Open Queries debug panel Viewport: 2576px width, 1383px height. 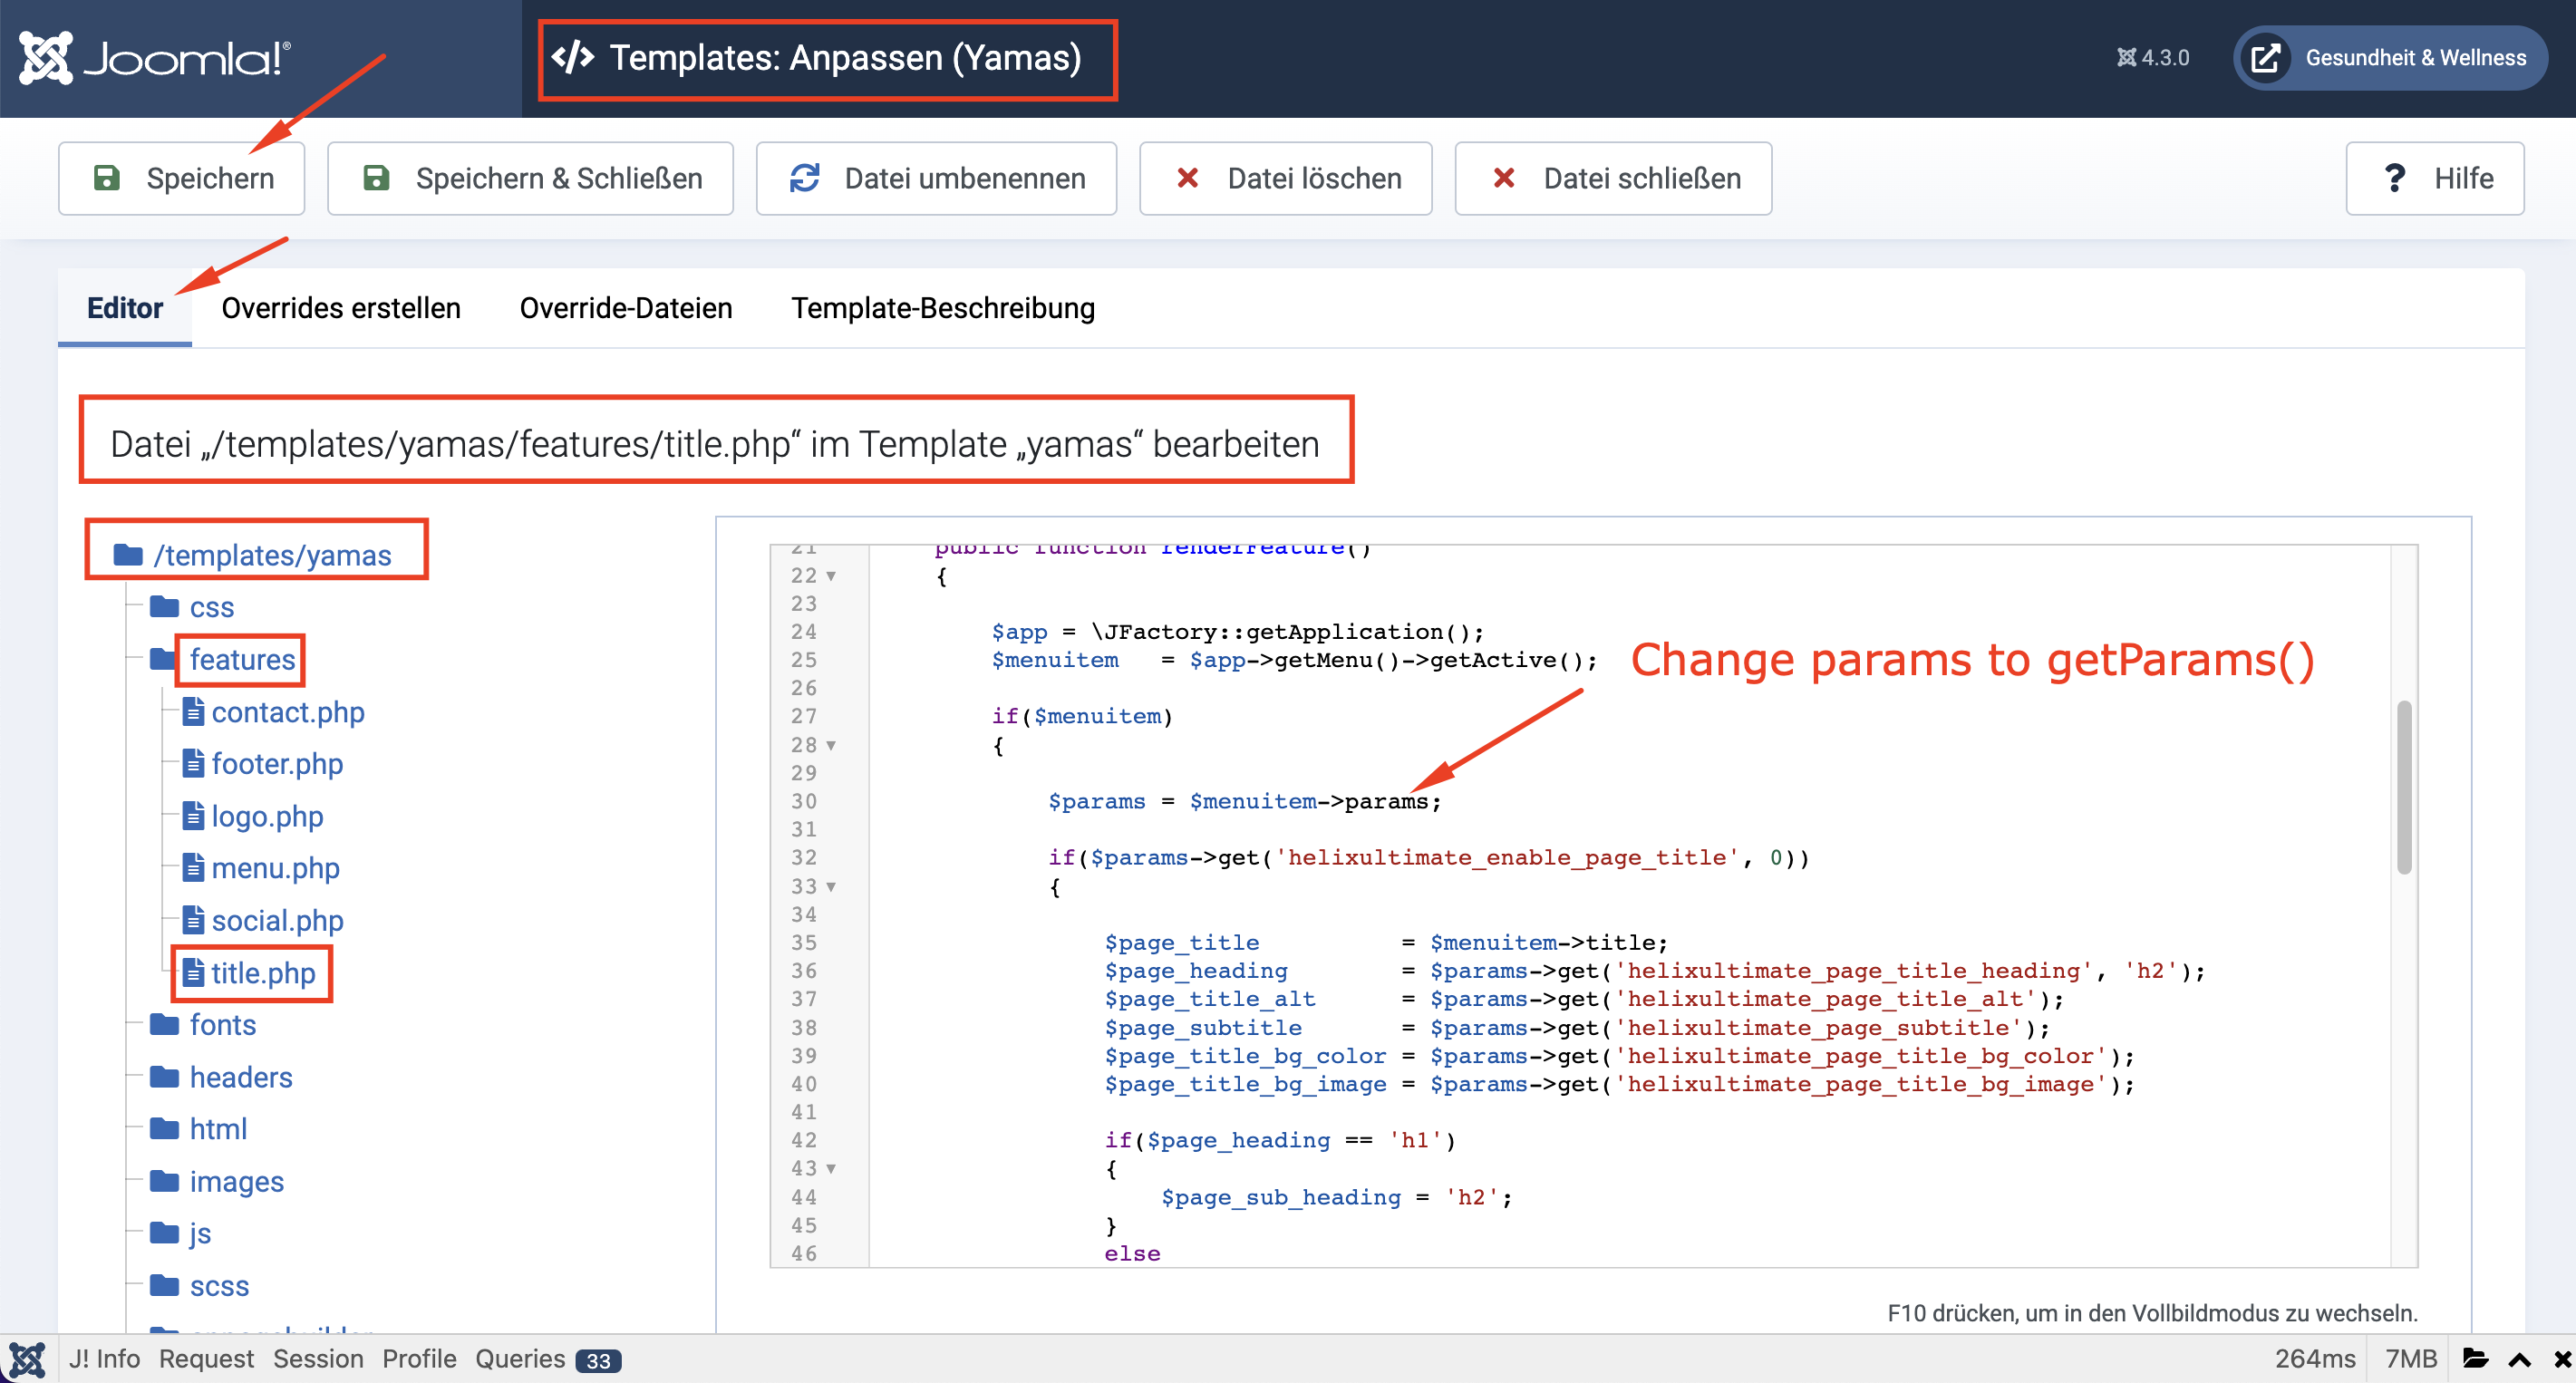pos(548,1359)
